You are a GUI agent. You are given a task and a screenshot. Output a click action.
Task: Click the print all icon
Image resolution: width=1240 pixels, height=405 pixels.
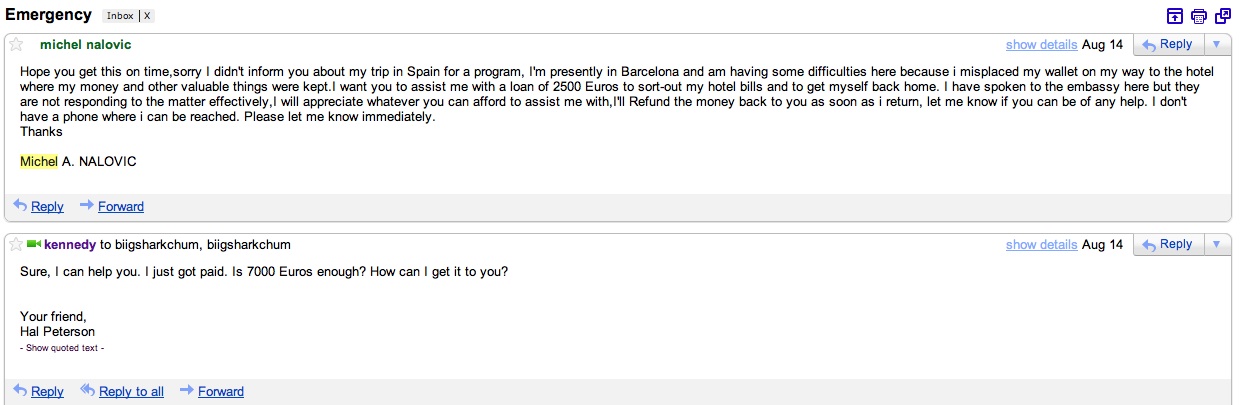[x=1199, y=16]
